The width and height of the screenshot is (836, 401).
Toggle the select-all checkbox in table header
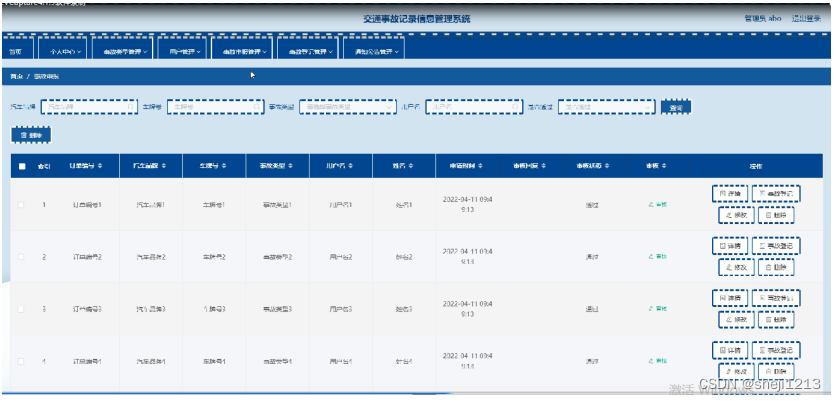pos(22,166)
